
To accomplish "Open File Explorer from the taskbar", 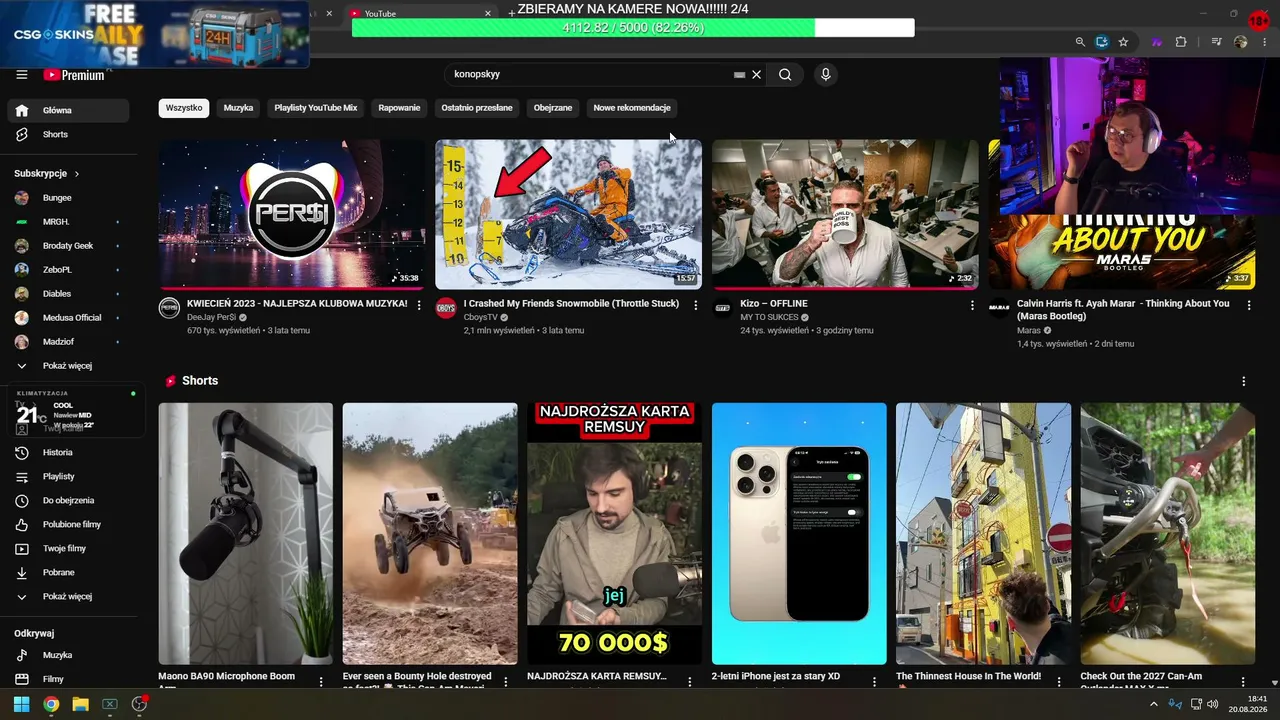I will pyautogui.click(x=80, y=704).
